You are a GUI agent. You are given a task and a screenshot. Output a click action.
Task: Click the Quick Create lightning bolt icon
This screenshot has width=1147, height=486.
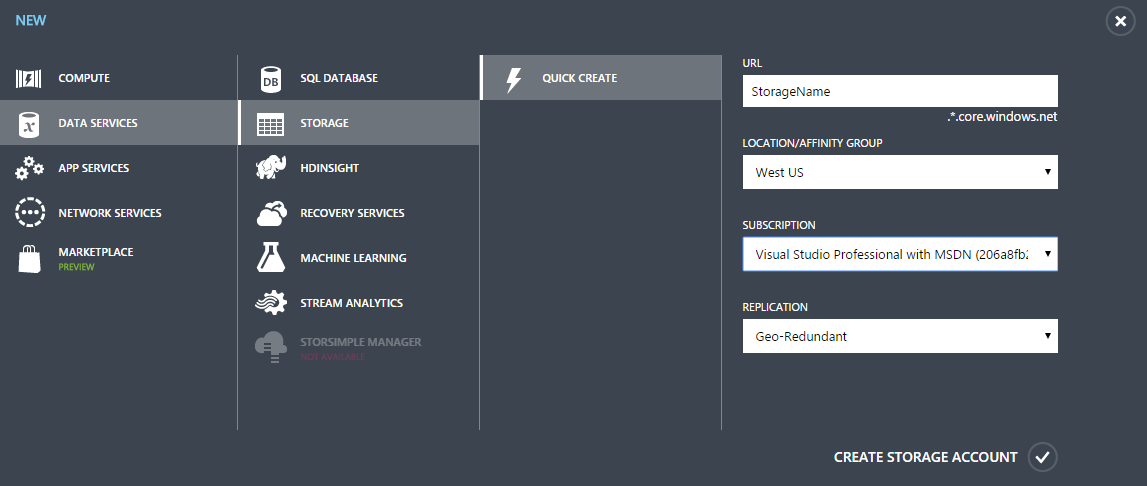[x=514, y=78]
